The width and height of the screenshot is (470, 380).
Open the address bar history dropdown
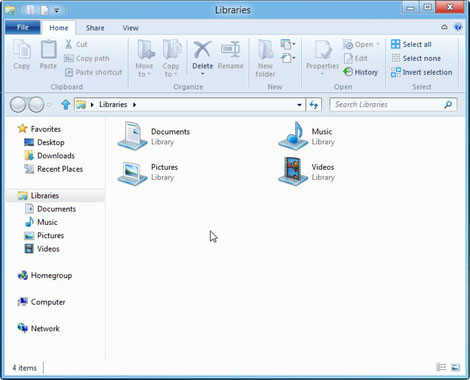[299, 105]
